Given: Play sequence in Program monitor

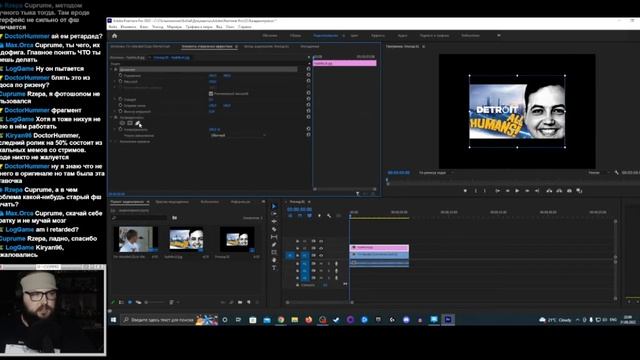Looking at the screenshot, I should point(517,191).
